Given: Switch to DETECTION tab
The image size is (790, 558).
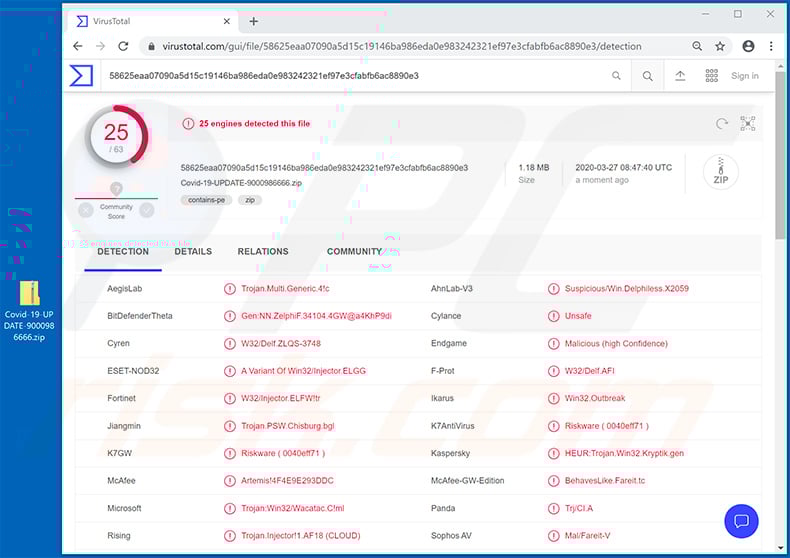Looking at the screenshot, I should [123, 252].
